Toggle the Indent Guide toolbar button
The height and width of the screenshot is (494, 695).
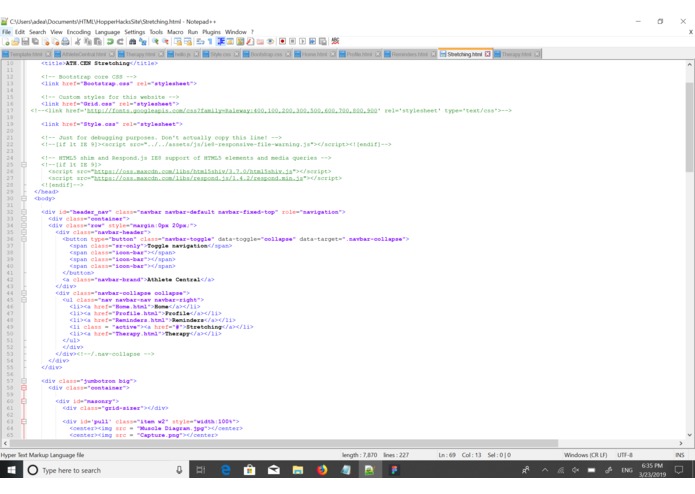[220, 42]
